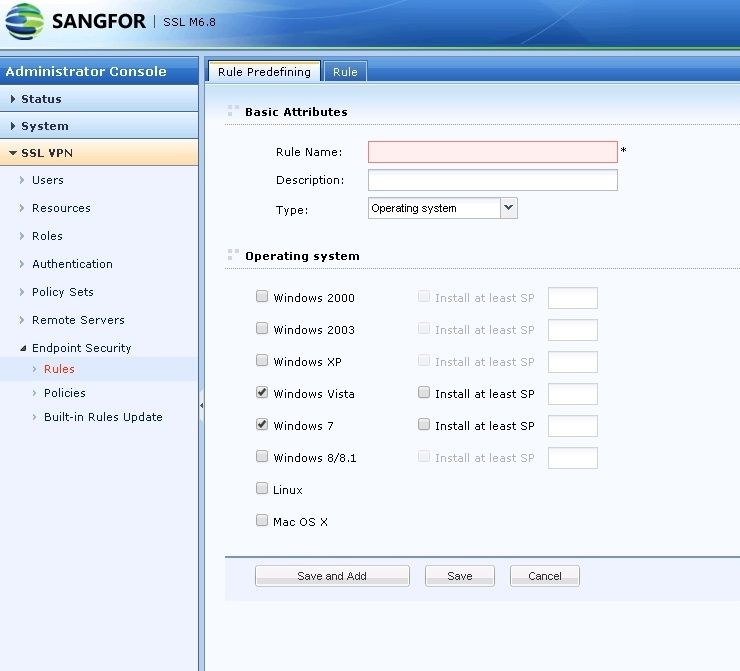740x671 pixels.
Task: Expand the System section
Action: (99, 126)
